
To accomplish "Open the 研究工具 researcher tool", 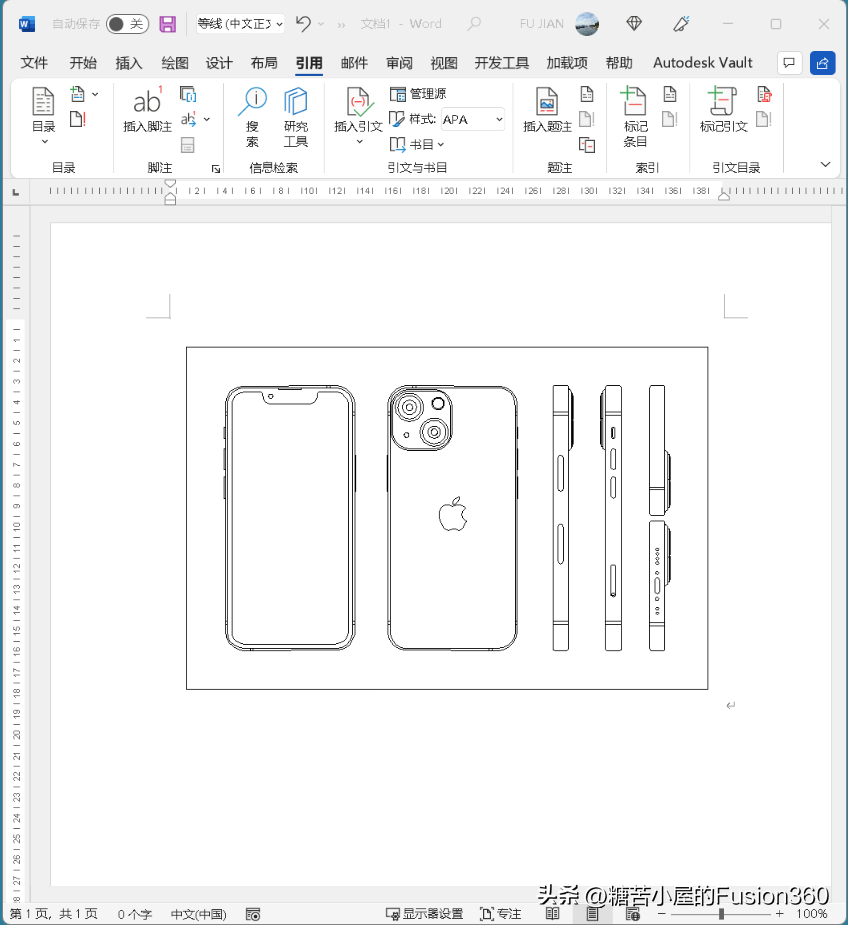I will [296, 117].
